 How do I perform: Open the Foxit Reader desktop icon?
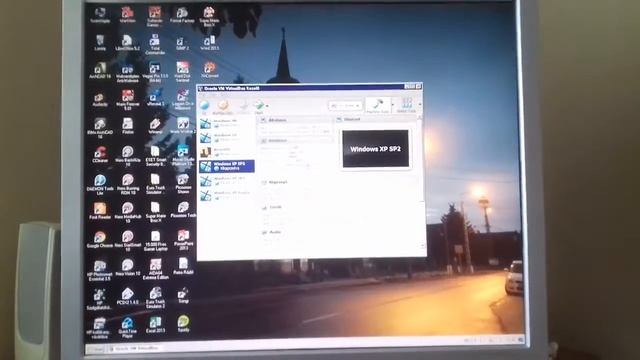coord(100,211)
